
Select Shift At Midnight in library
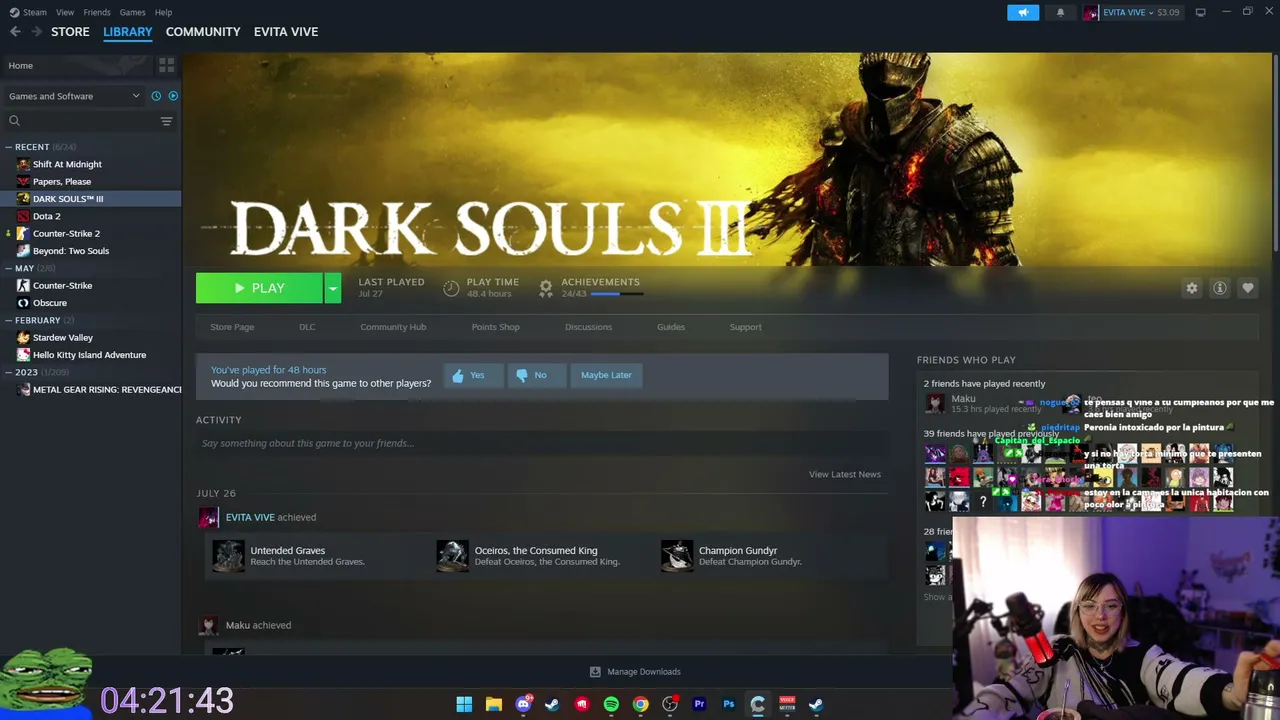[x=67, y=164]
